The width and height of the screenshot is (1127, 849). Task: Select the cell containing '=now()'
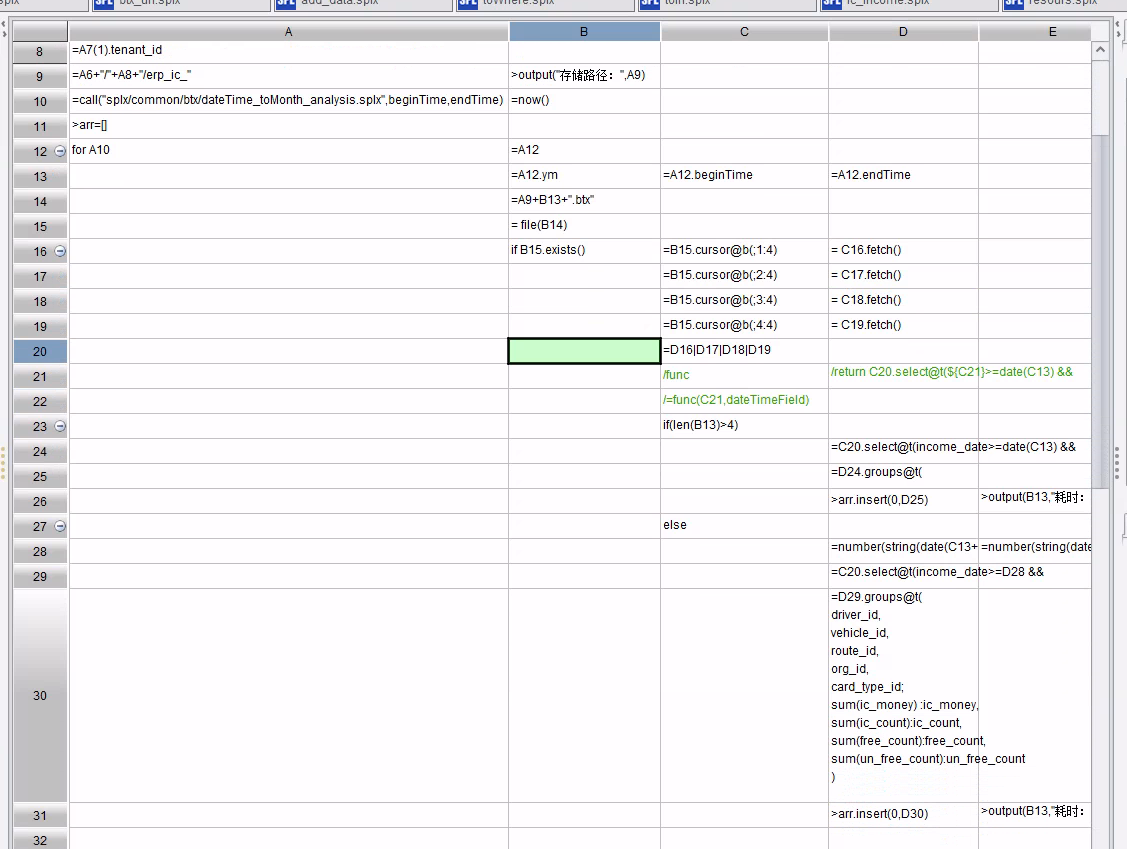pyautogui.click(x=583, y=101)
